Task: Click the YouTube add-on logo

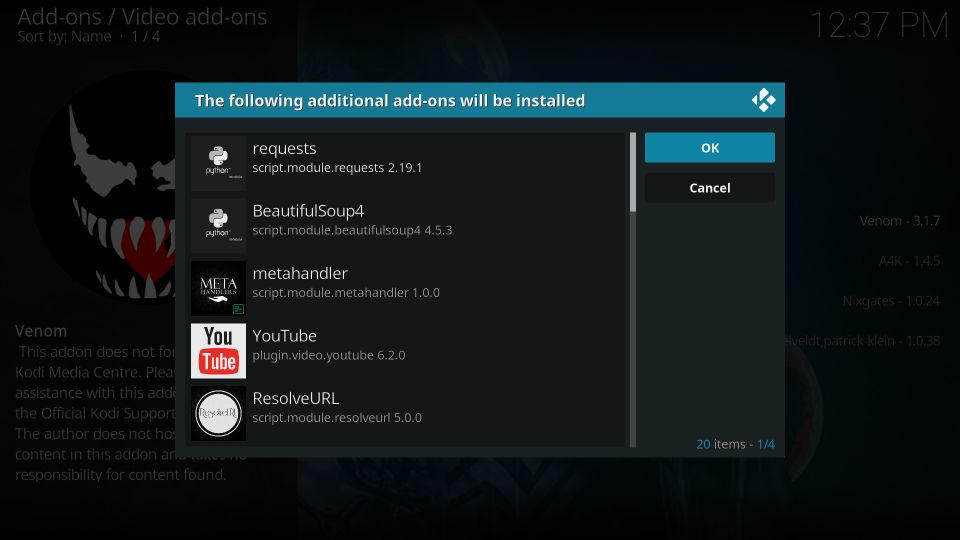Action: coord(218,351)
